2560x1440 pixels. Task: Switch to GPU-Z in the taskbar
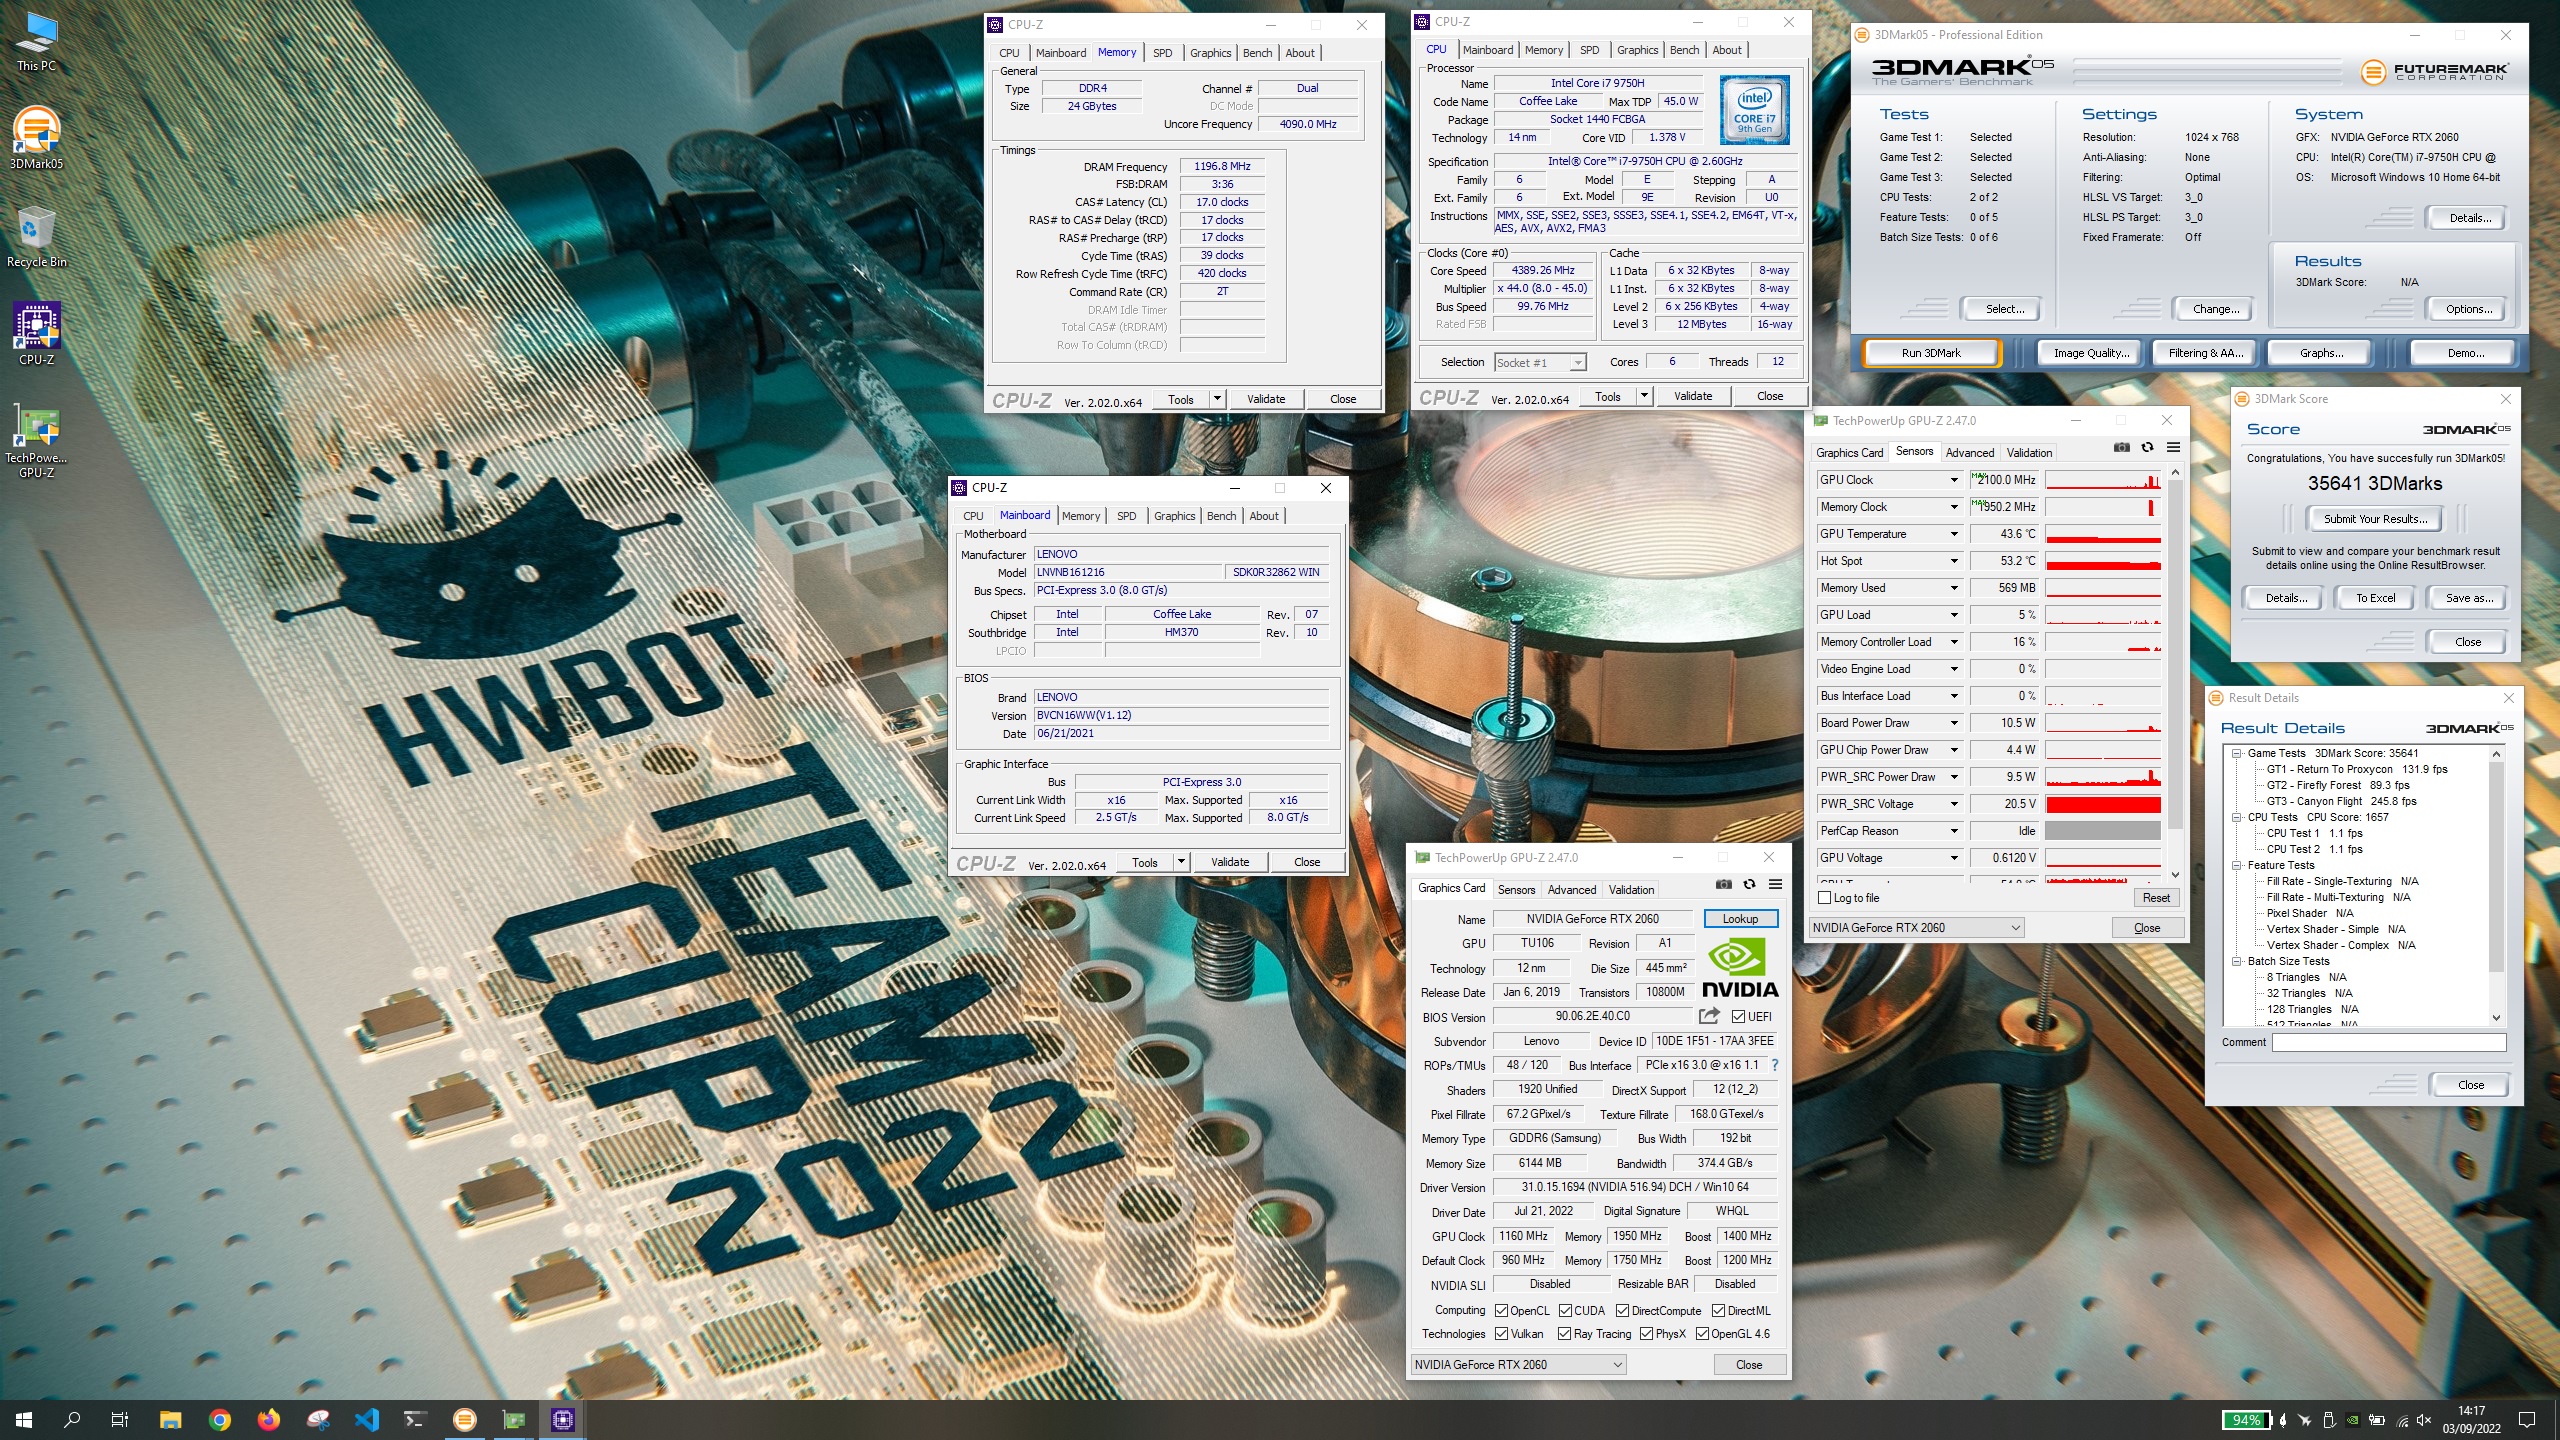point(513,1419)
